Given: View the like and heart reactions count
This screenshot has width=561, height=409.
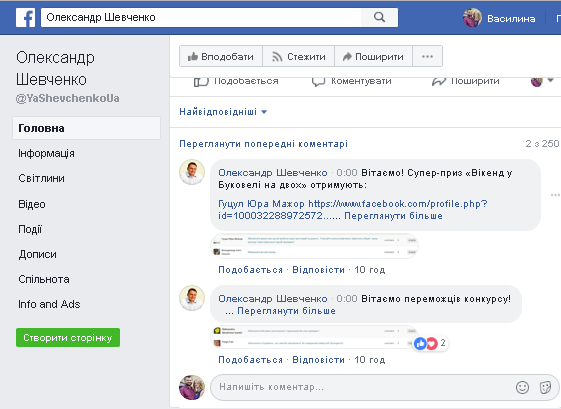Looking at the screenshot, I should [430, 344].
